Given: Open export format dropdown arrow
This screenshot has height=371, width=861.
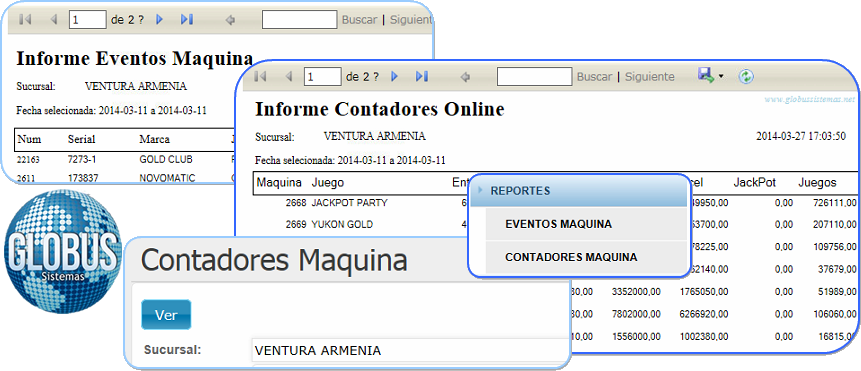Looking at the screenshot, I should click(x=721, y=77).
